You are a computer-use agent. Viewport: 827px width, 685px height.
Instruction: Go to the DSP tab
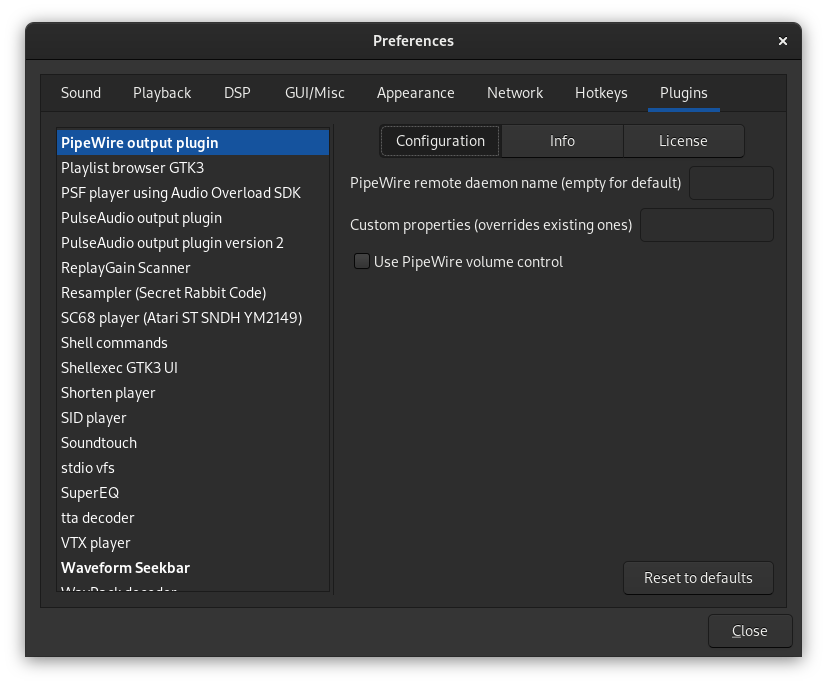237,93
